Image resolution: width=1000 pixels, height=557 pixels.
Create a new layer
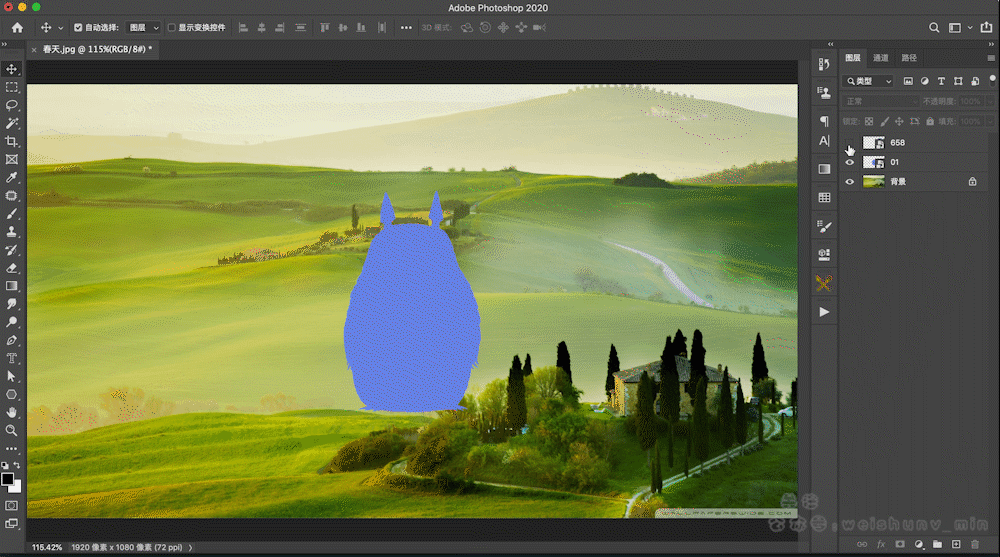coord(956,544)
